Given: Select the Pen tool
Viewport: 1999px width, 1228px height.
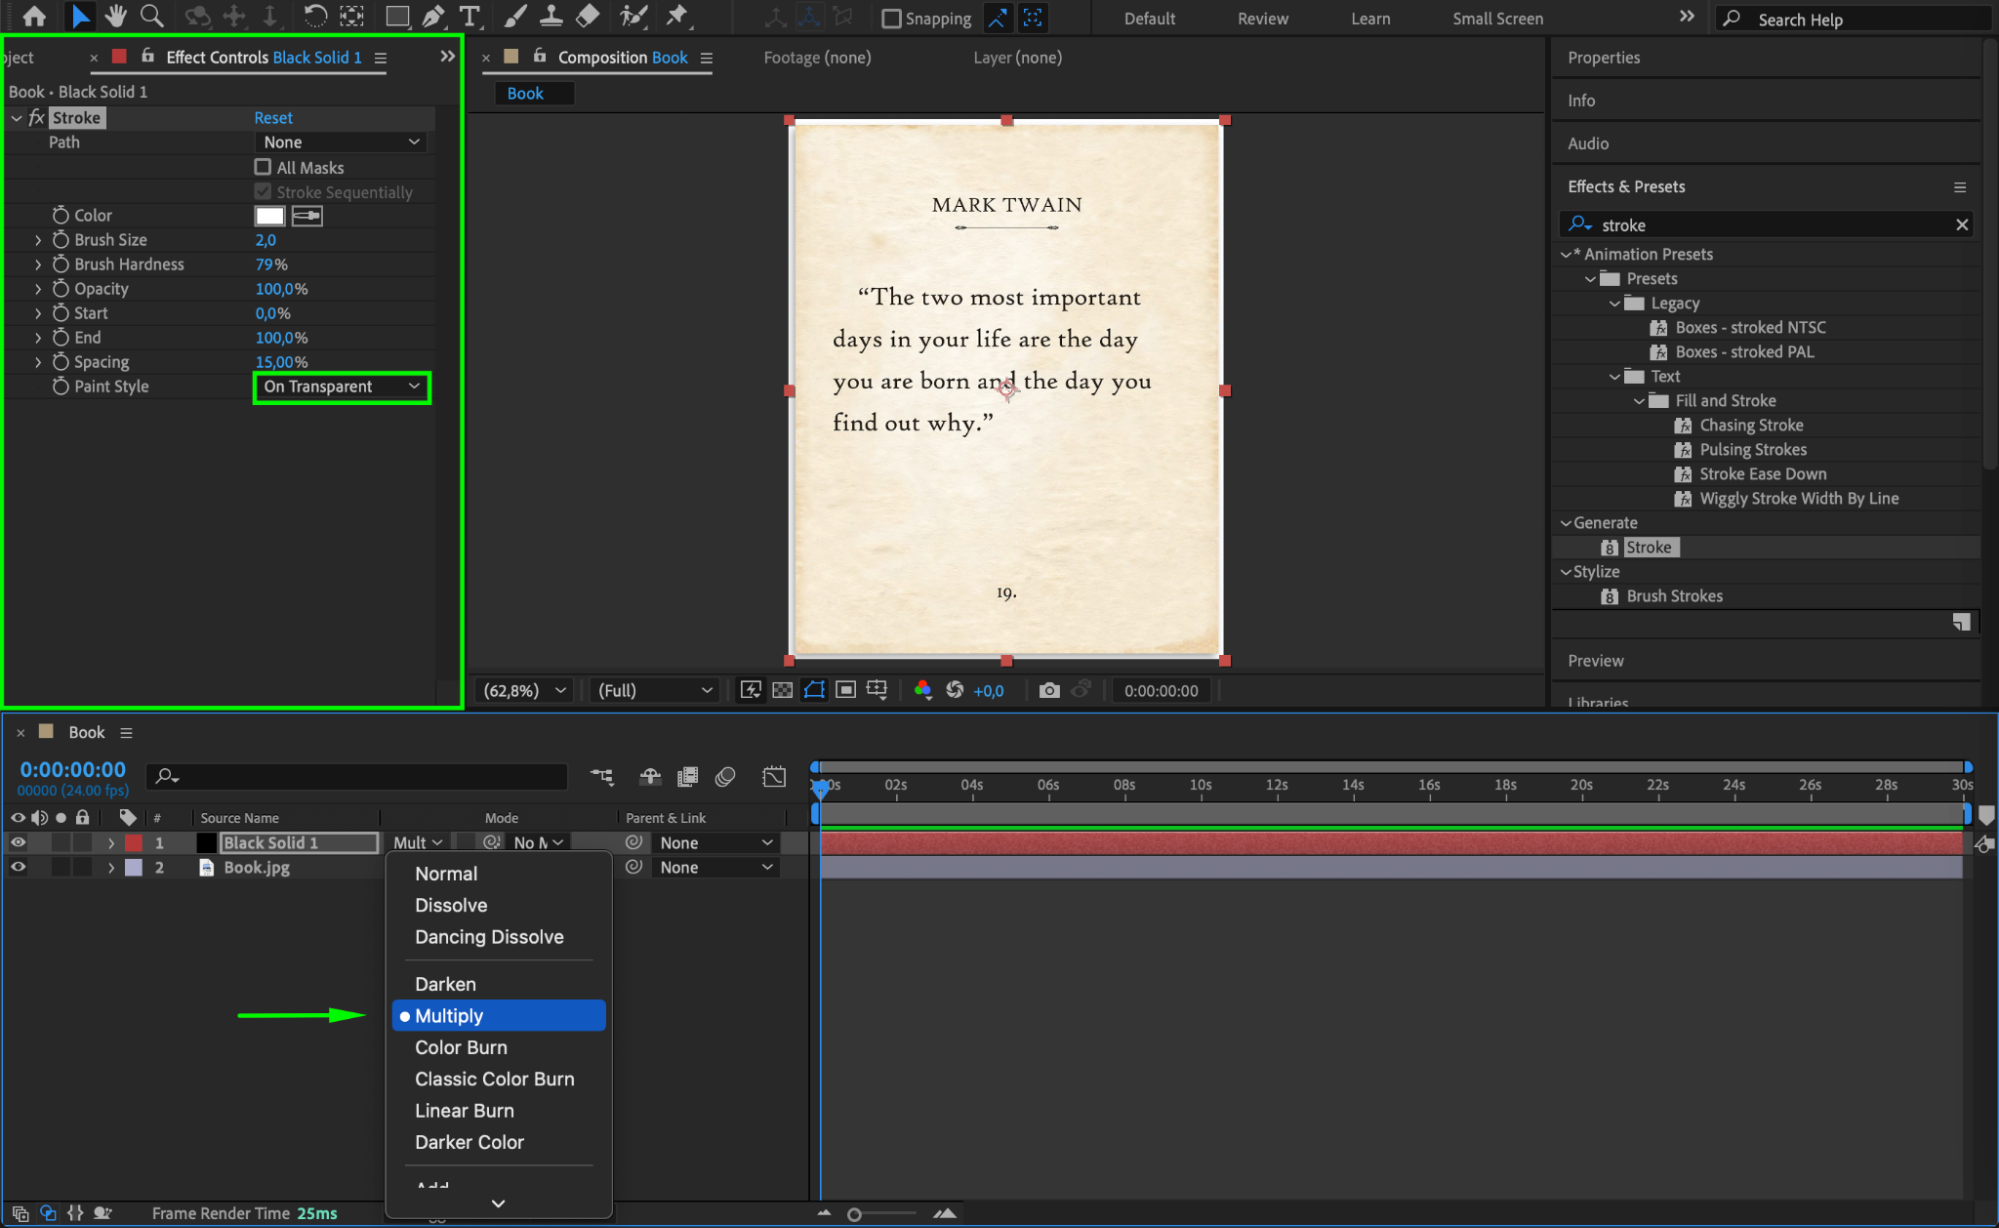Looking at the screenshot, I should click(x=433, y=16).
